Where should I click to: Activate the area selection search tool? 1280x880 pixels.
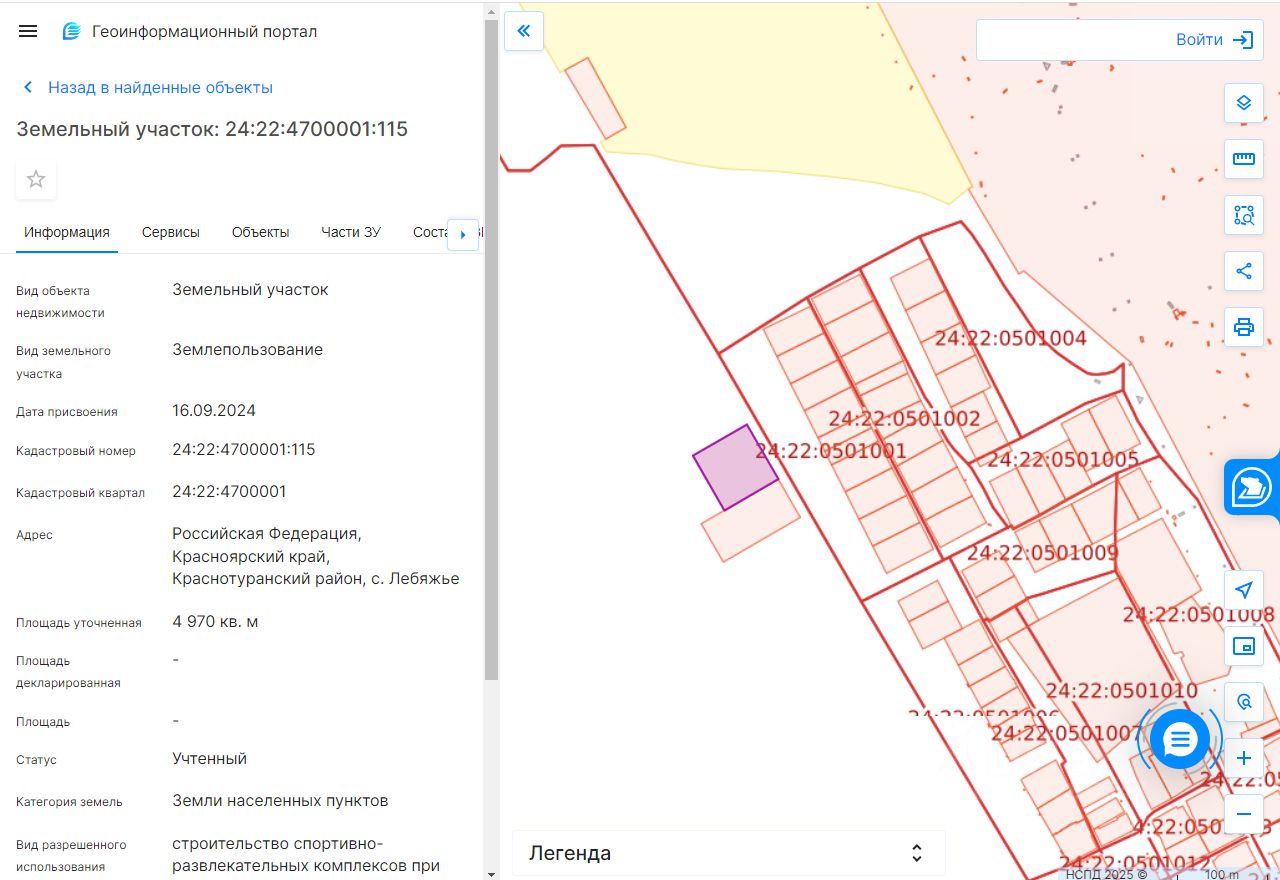click(x=1244, y=215)
